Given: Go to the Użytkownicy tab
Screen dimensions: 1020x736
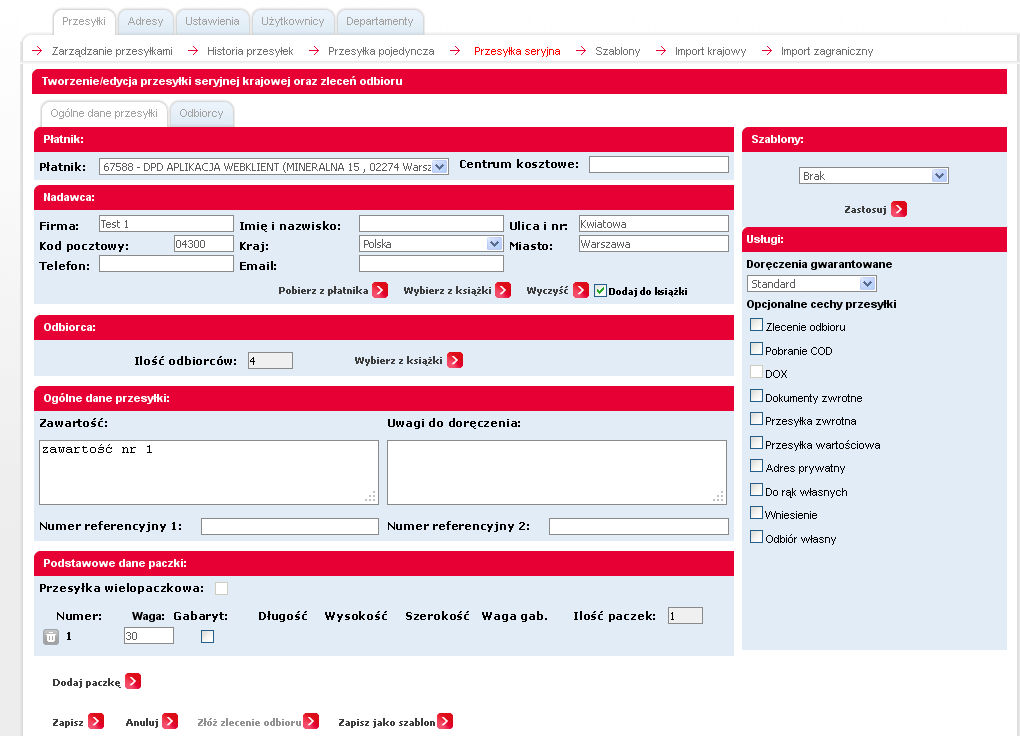Looking at the screenshot, I should [293, 21].
